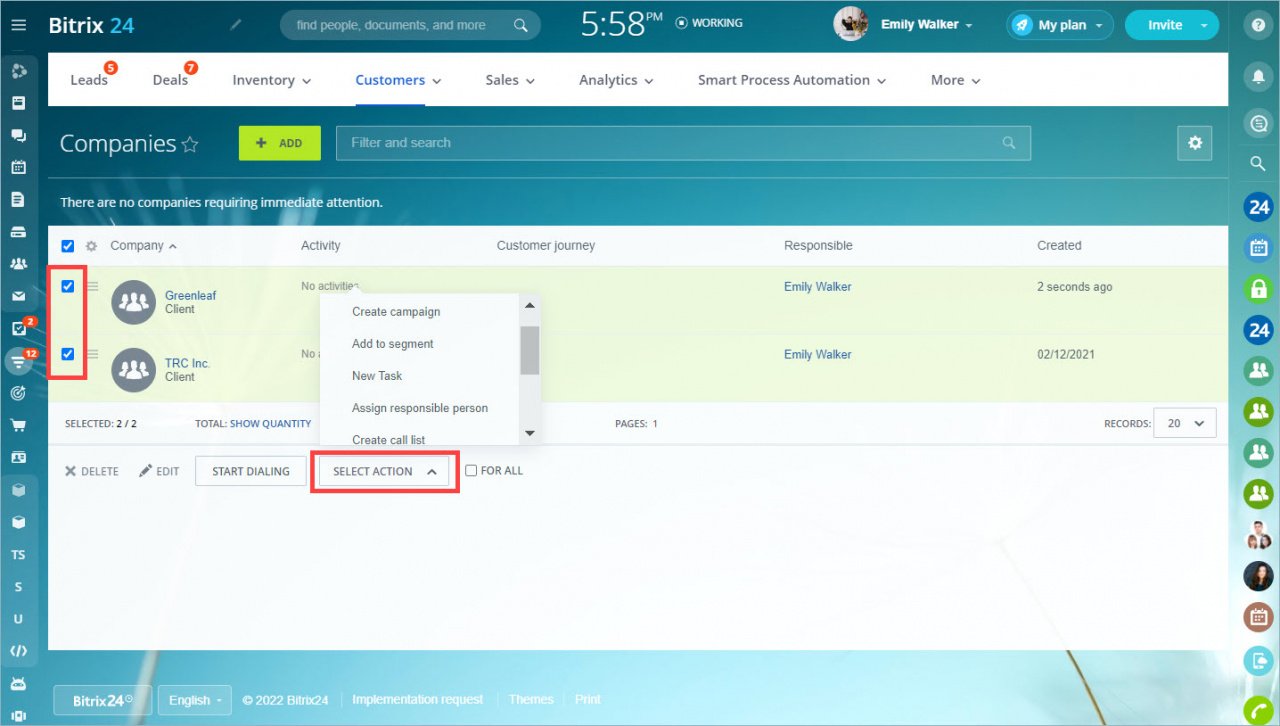Click the column settings gear in table header
The image size is (1280, 726).
(x=91, y=246)
